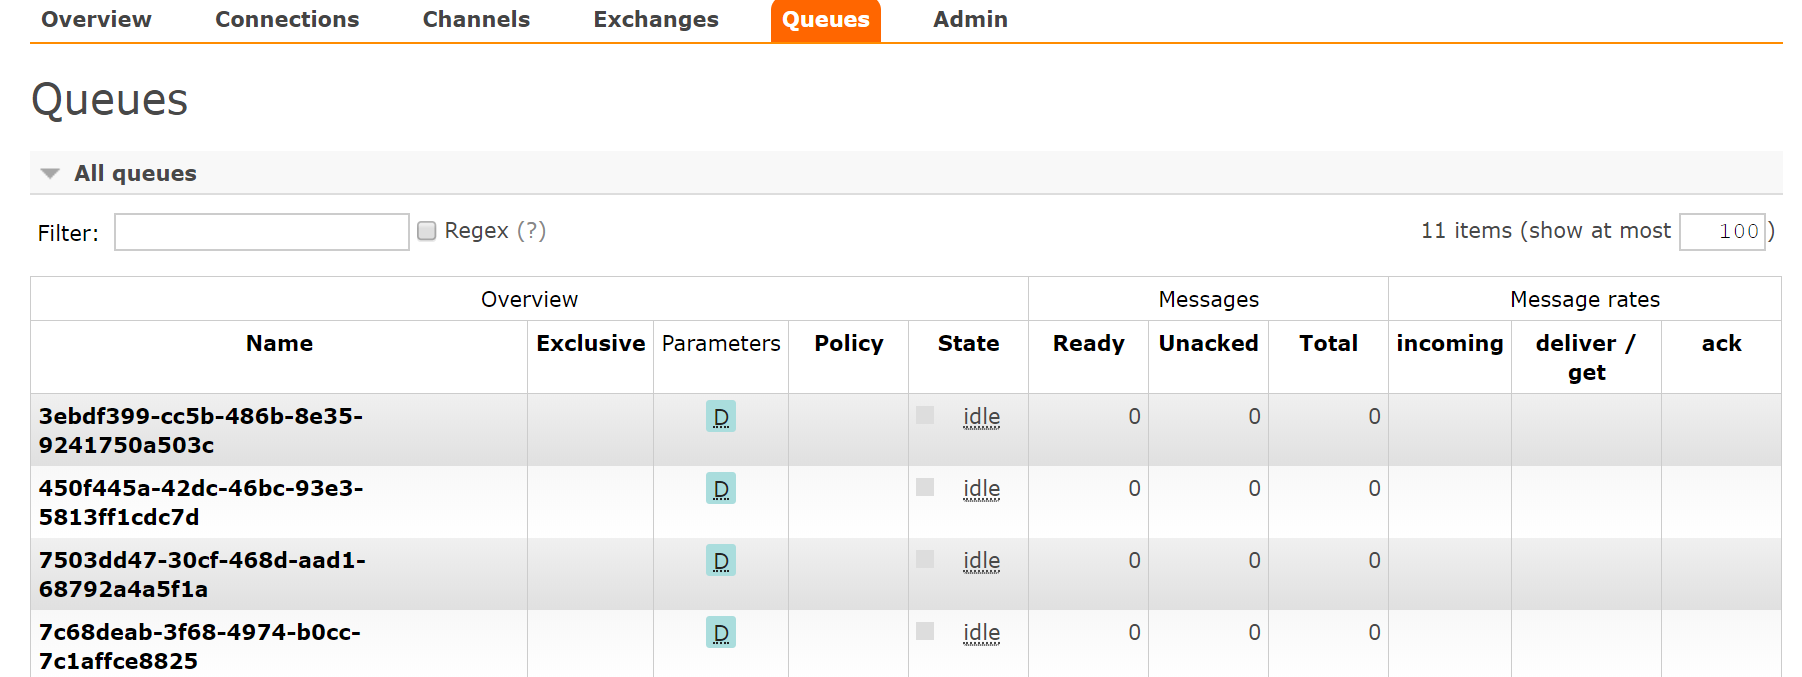
Task: Click the state indicator square for queue 7c68deab
Action: coord(925,631)
